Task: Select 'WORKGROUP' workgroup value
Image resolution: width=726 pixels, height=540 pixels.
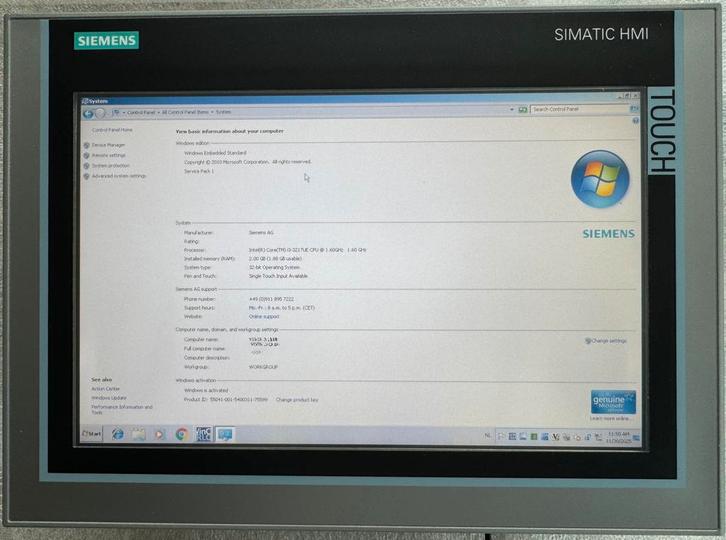Action: (x=263, y=367)
